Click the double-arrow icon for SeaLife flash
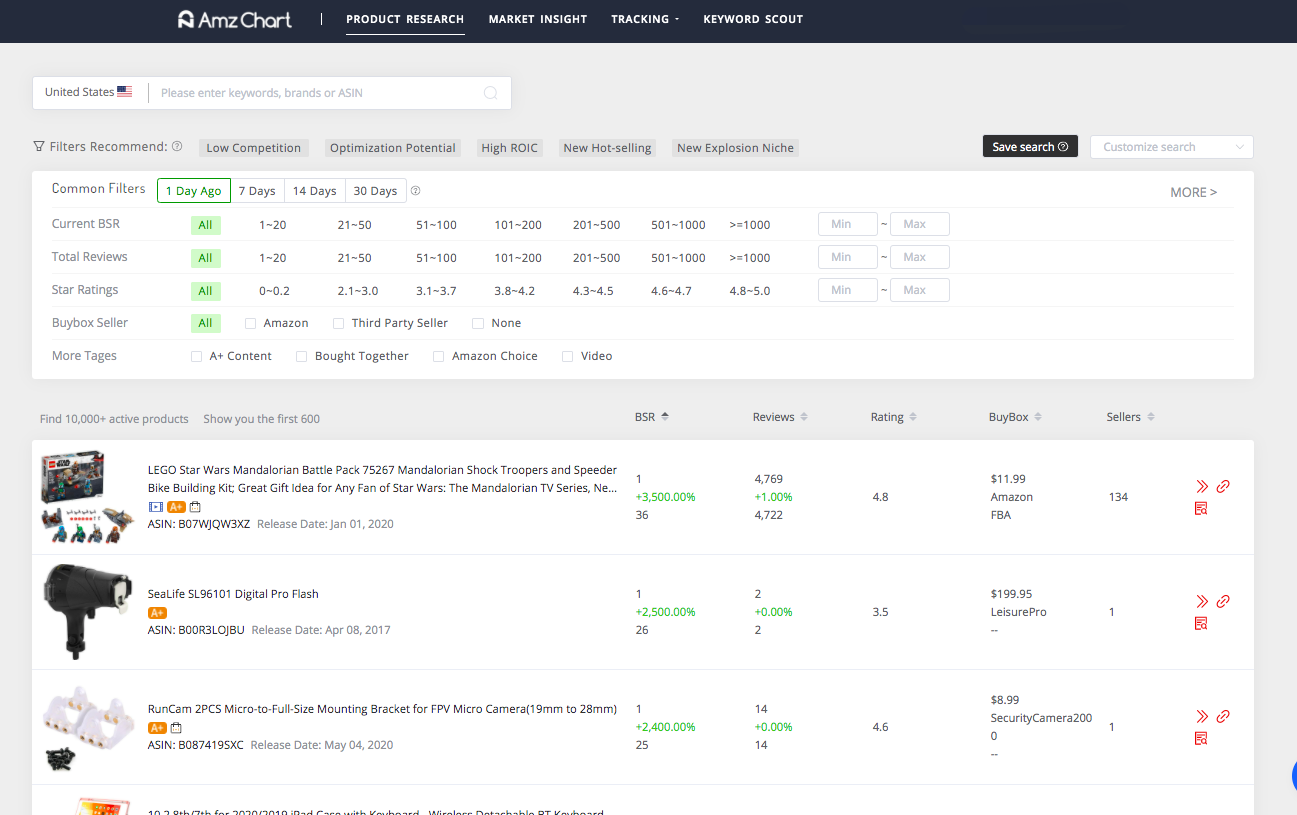Viewport: 1297px width, 815px height. (1202, 602)
